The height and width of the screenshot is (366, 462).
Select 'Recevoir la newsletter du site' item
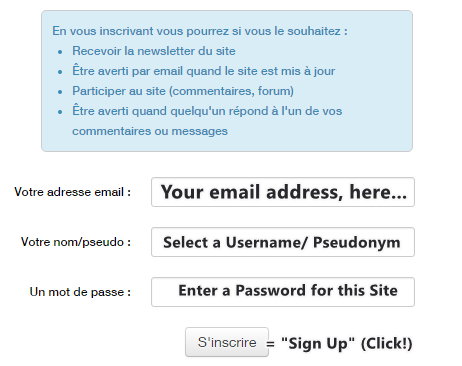154,51
